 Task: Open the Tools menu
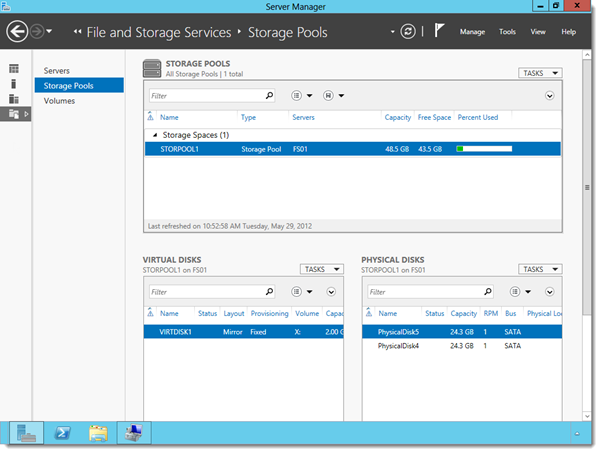(x=507, y=32)
